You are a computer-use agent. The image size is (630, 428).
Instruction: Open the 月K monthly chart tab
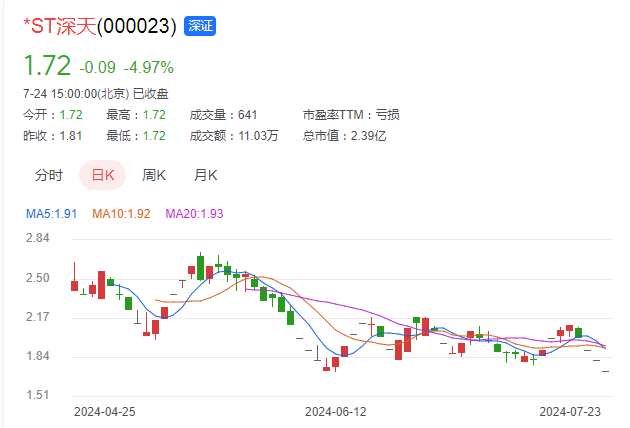[x=206, y=175]
